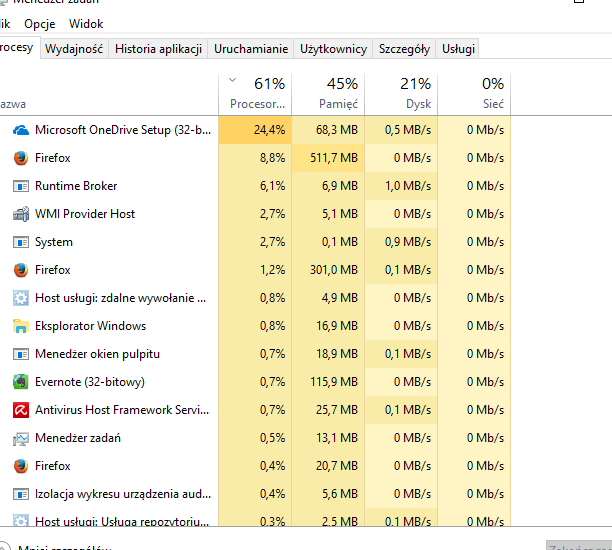Image resolution: width=612 pixels, height=550 pixels.
Task: Click the Menedżer okien pulpitu icon
Action: tap(21, 354)
